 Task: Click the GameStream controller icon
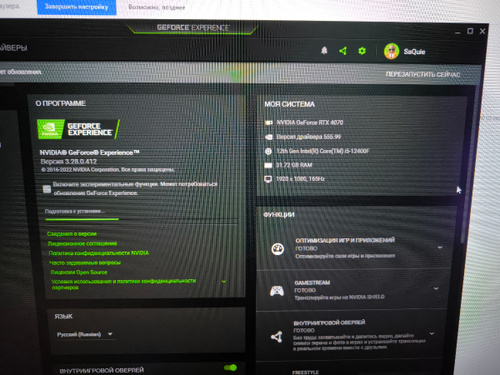[x=277, y=291]
